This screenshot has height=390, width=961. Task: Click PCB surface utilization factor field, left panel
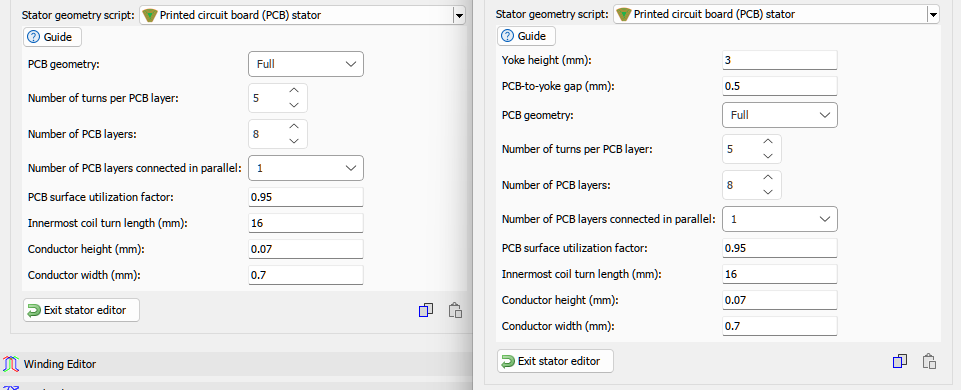pos(306,197)
